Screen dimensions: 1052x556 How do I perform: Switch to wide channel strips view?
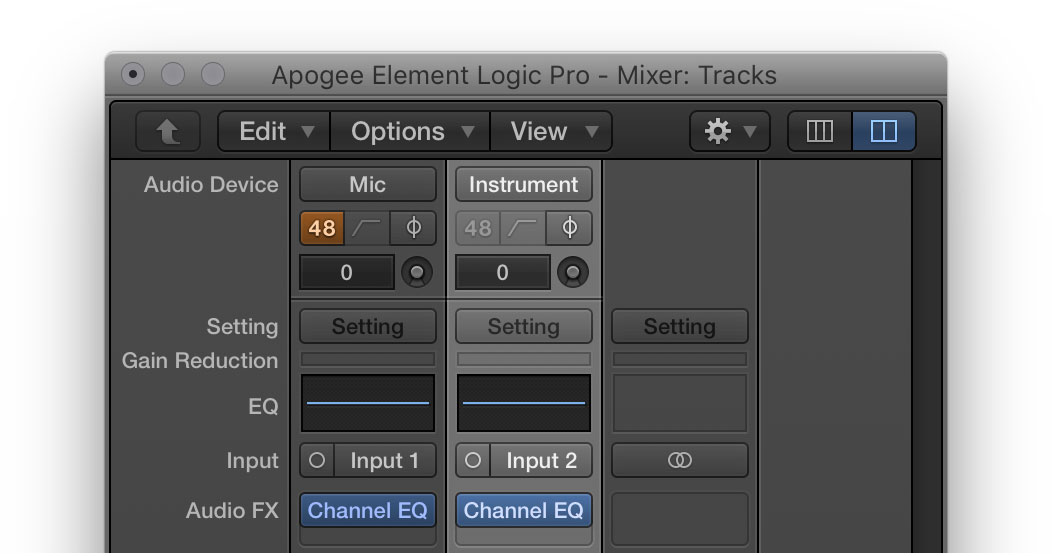pyautogui.click(x=884, y=131)
